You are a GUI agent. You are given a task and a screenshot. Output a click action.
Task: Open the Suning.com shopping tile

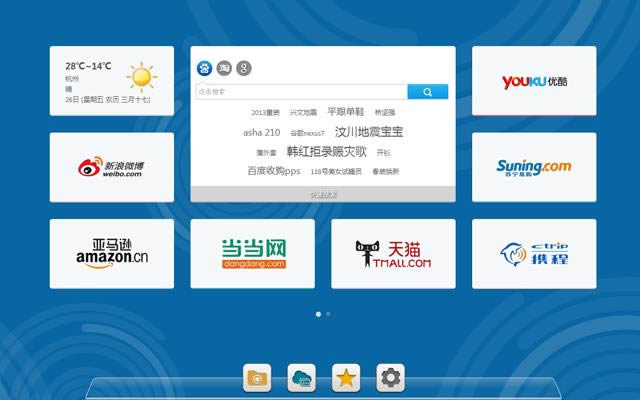534,167
